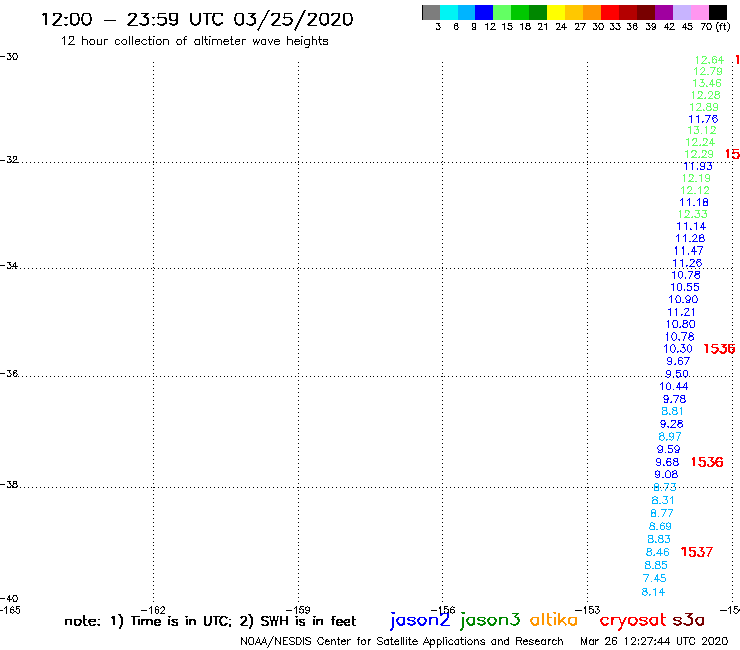
Task: Click the wave height value 13.12
Action: tap(702, 130)
